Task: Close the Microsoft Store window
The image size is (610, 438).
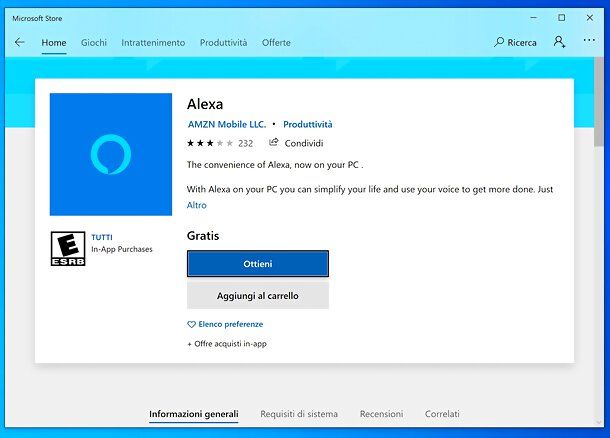Action: pos(590,18)
